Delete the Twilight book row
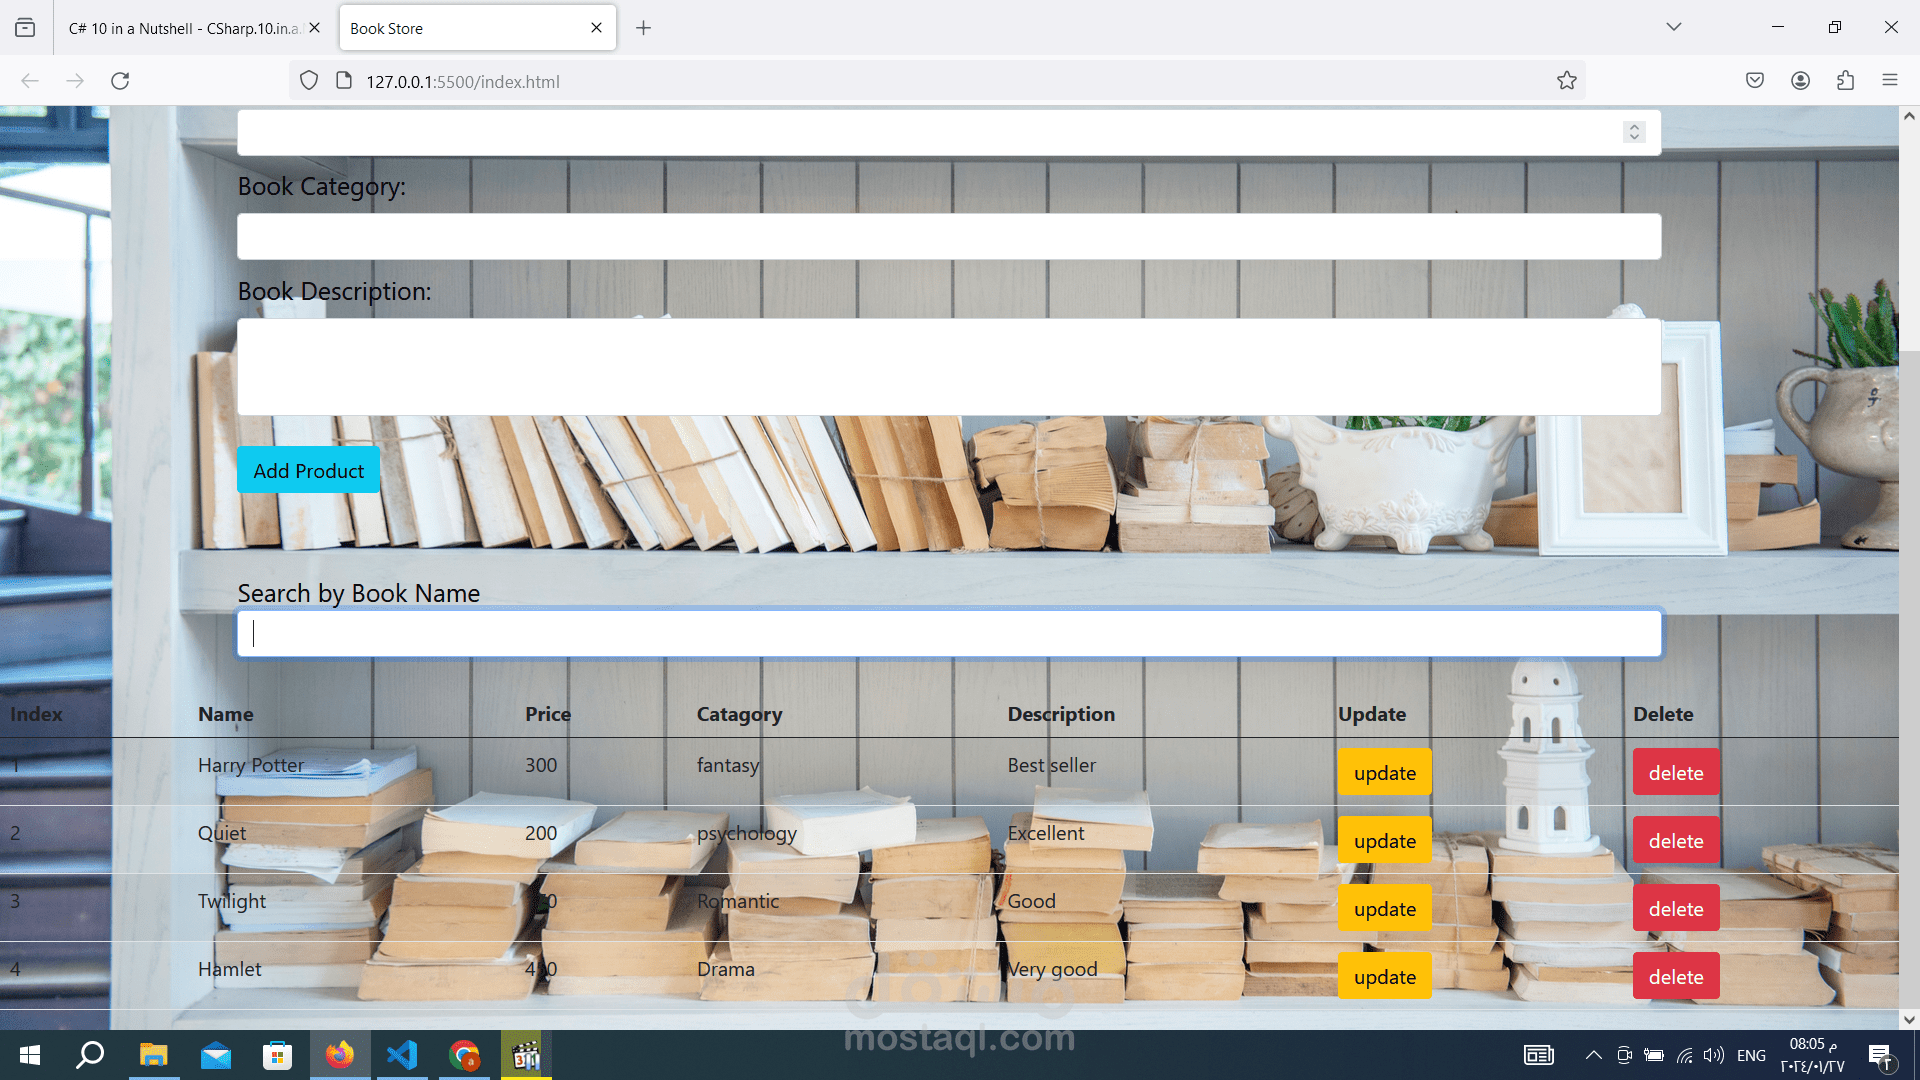The width and height of the screenshot is (1920, 1080). coord(1675,908)
